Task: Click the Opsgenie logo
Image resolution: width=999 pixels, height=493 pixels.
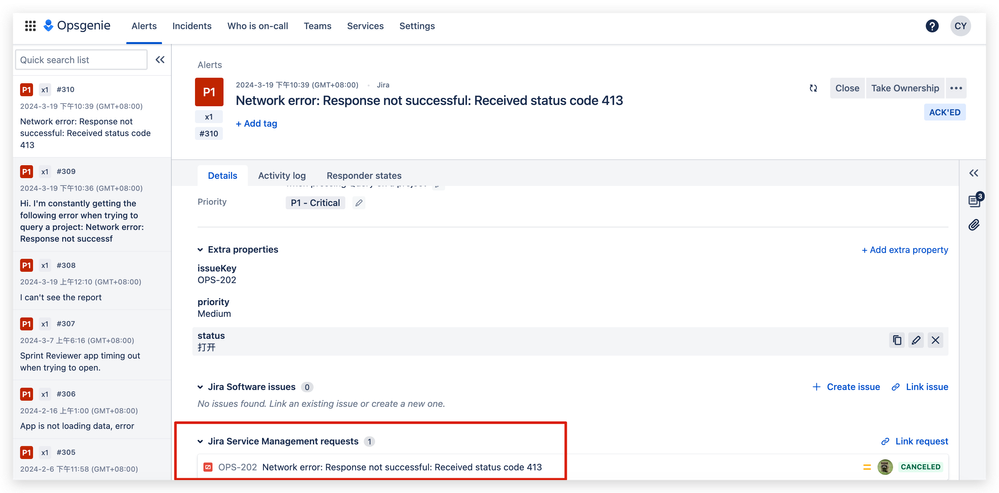Action: pos(77,26)
